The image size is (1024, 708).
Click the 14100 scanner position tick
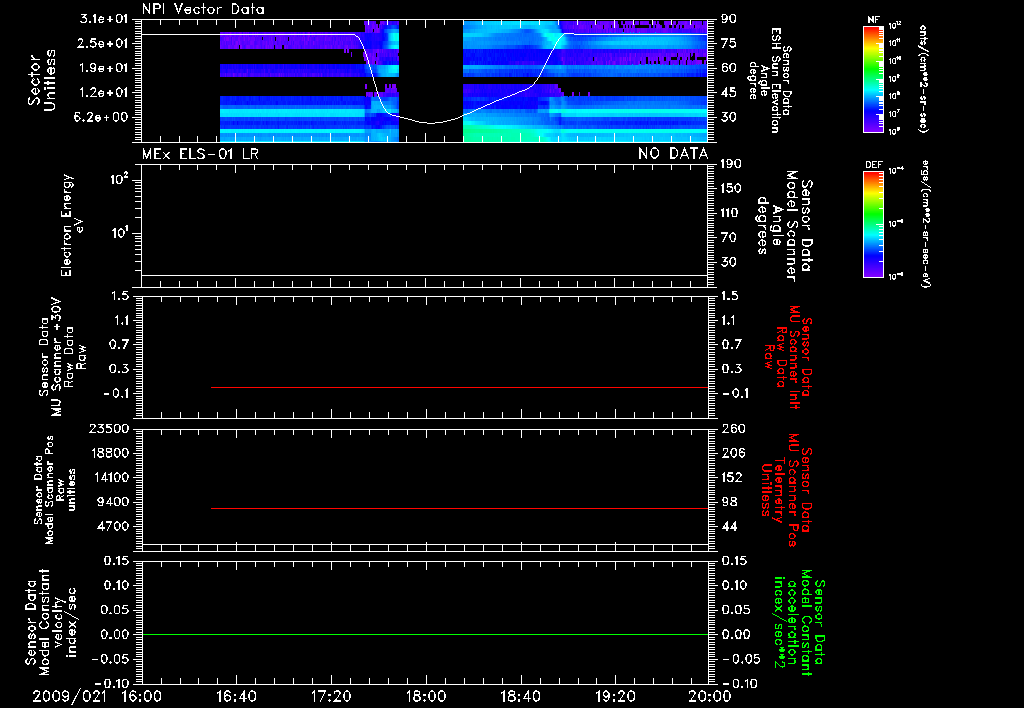(109, 477)
